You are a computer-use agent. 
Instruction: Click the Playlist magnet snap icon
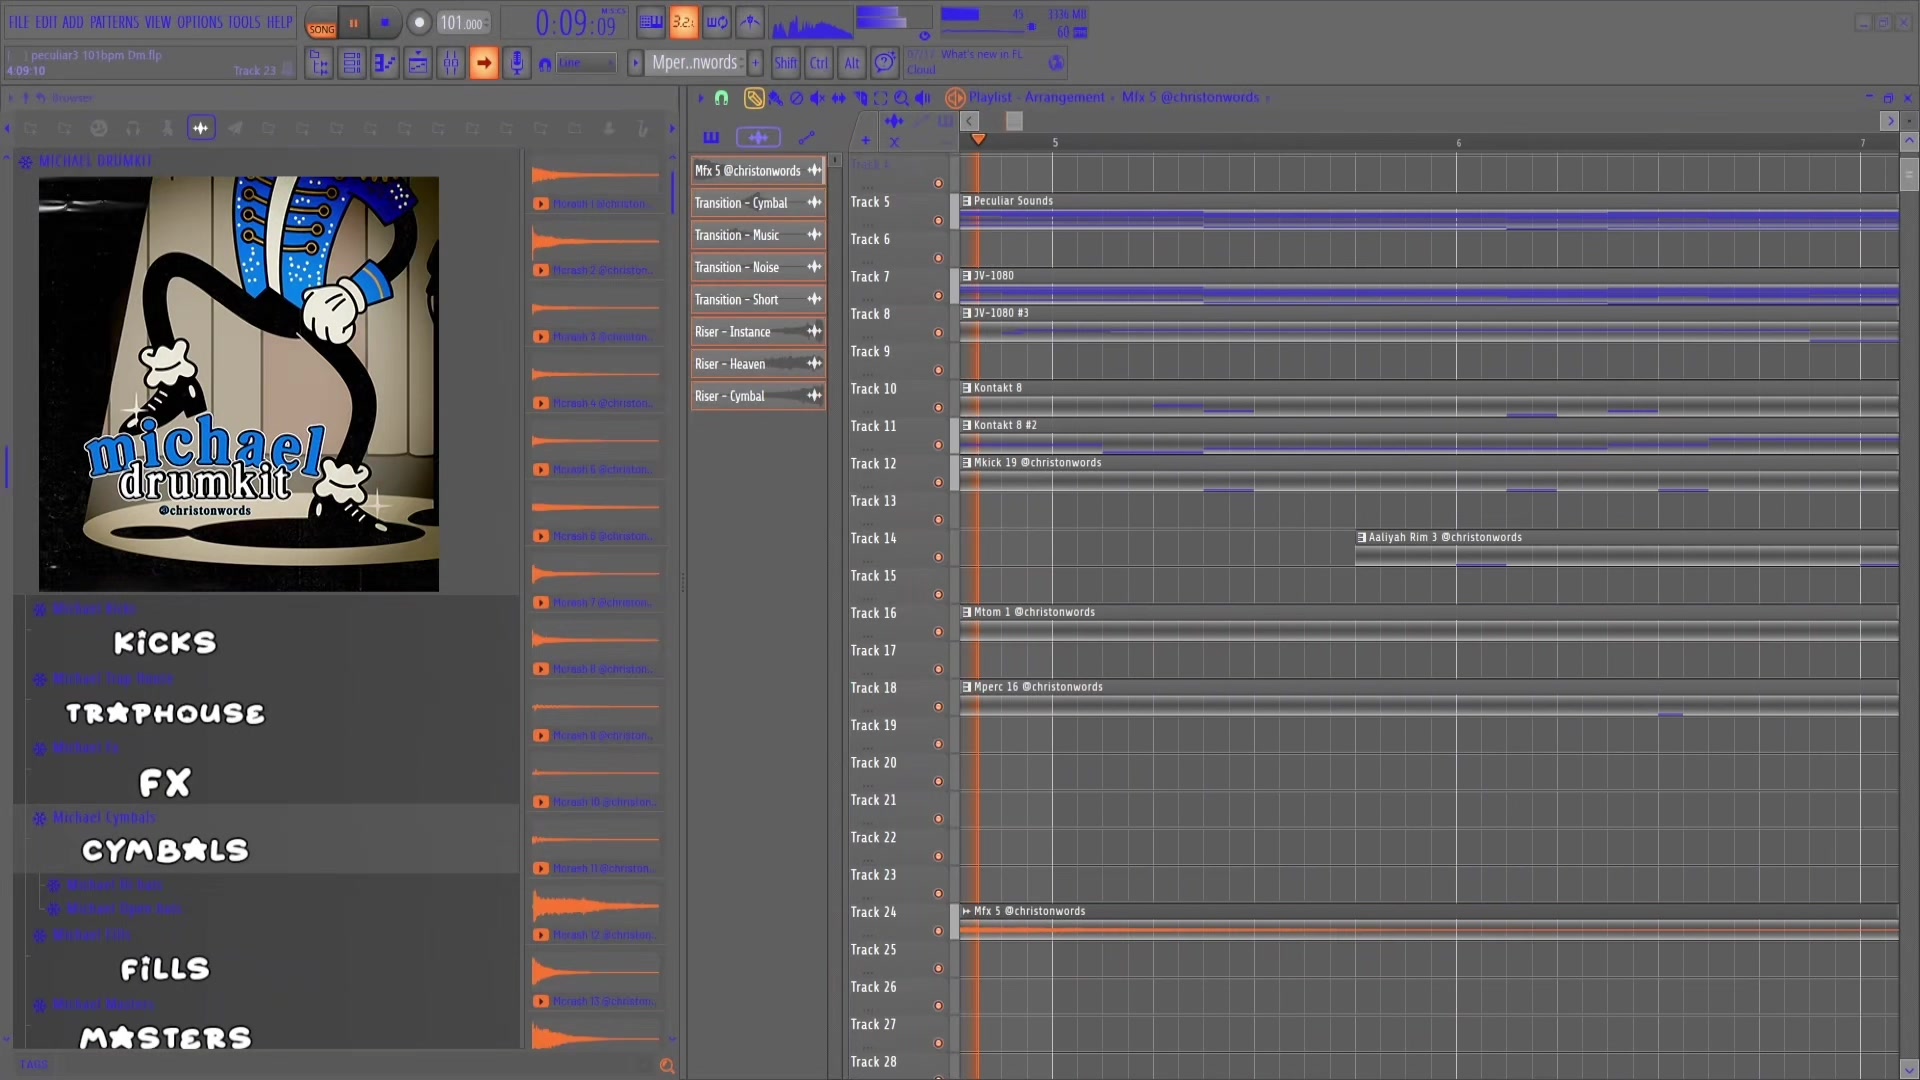721,98
